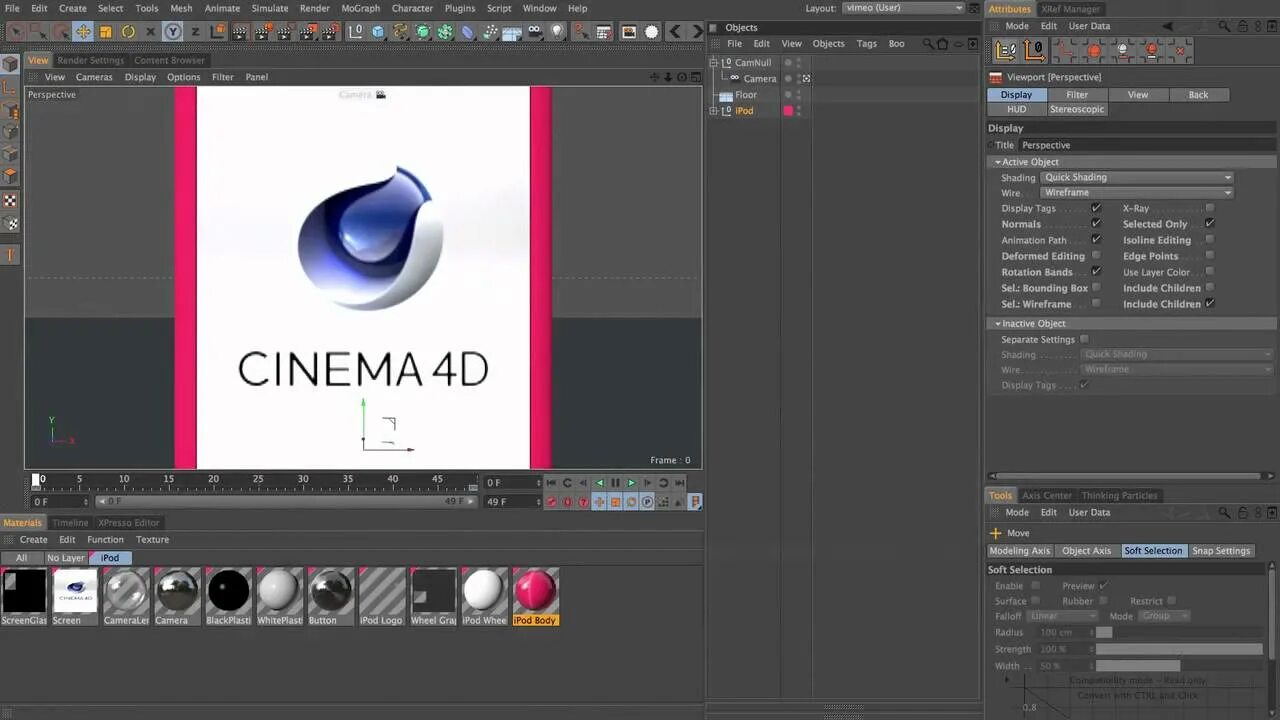Enable Separate Settings checkbox

tap(1084, 339)
